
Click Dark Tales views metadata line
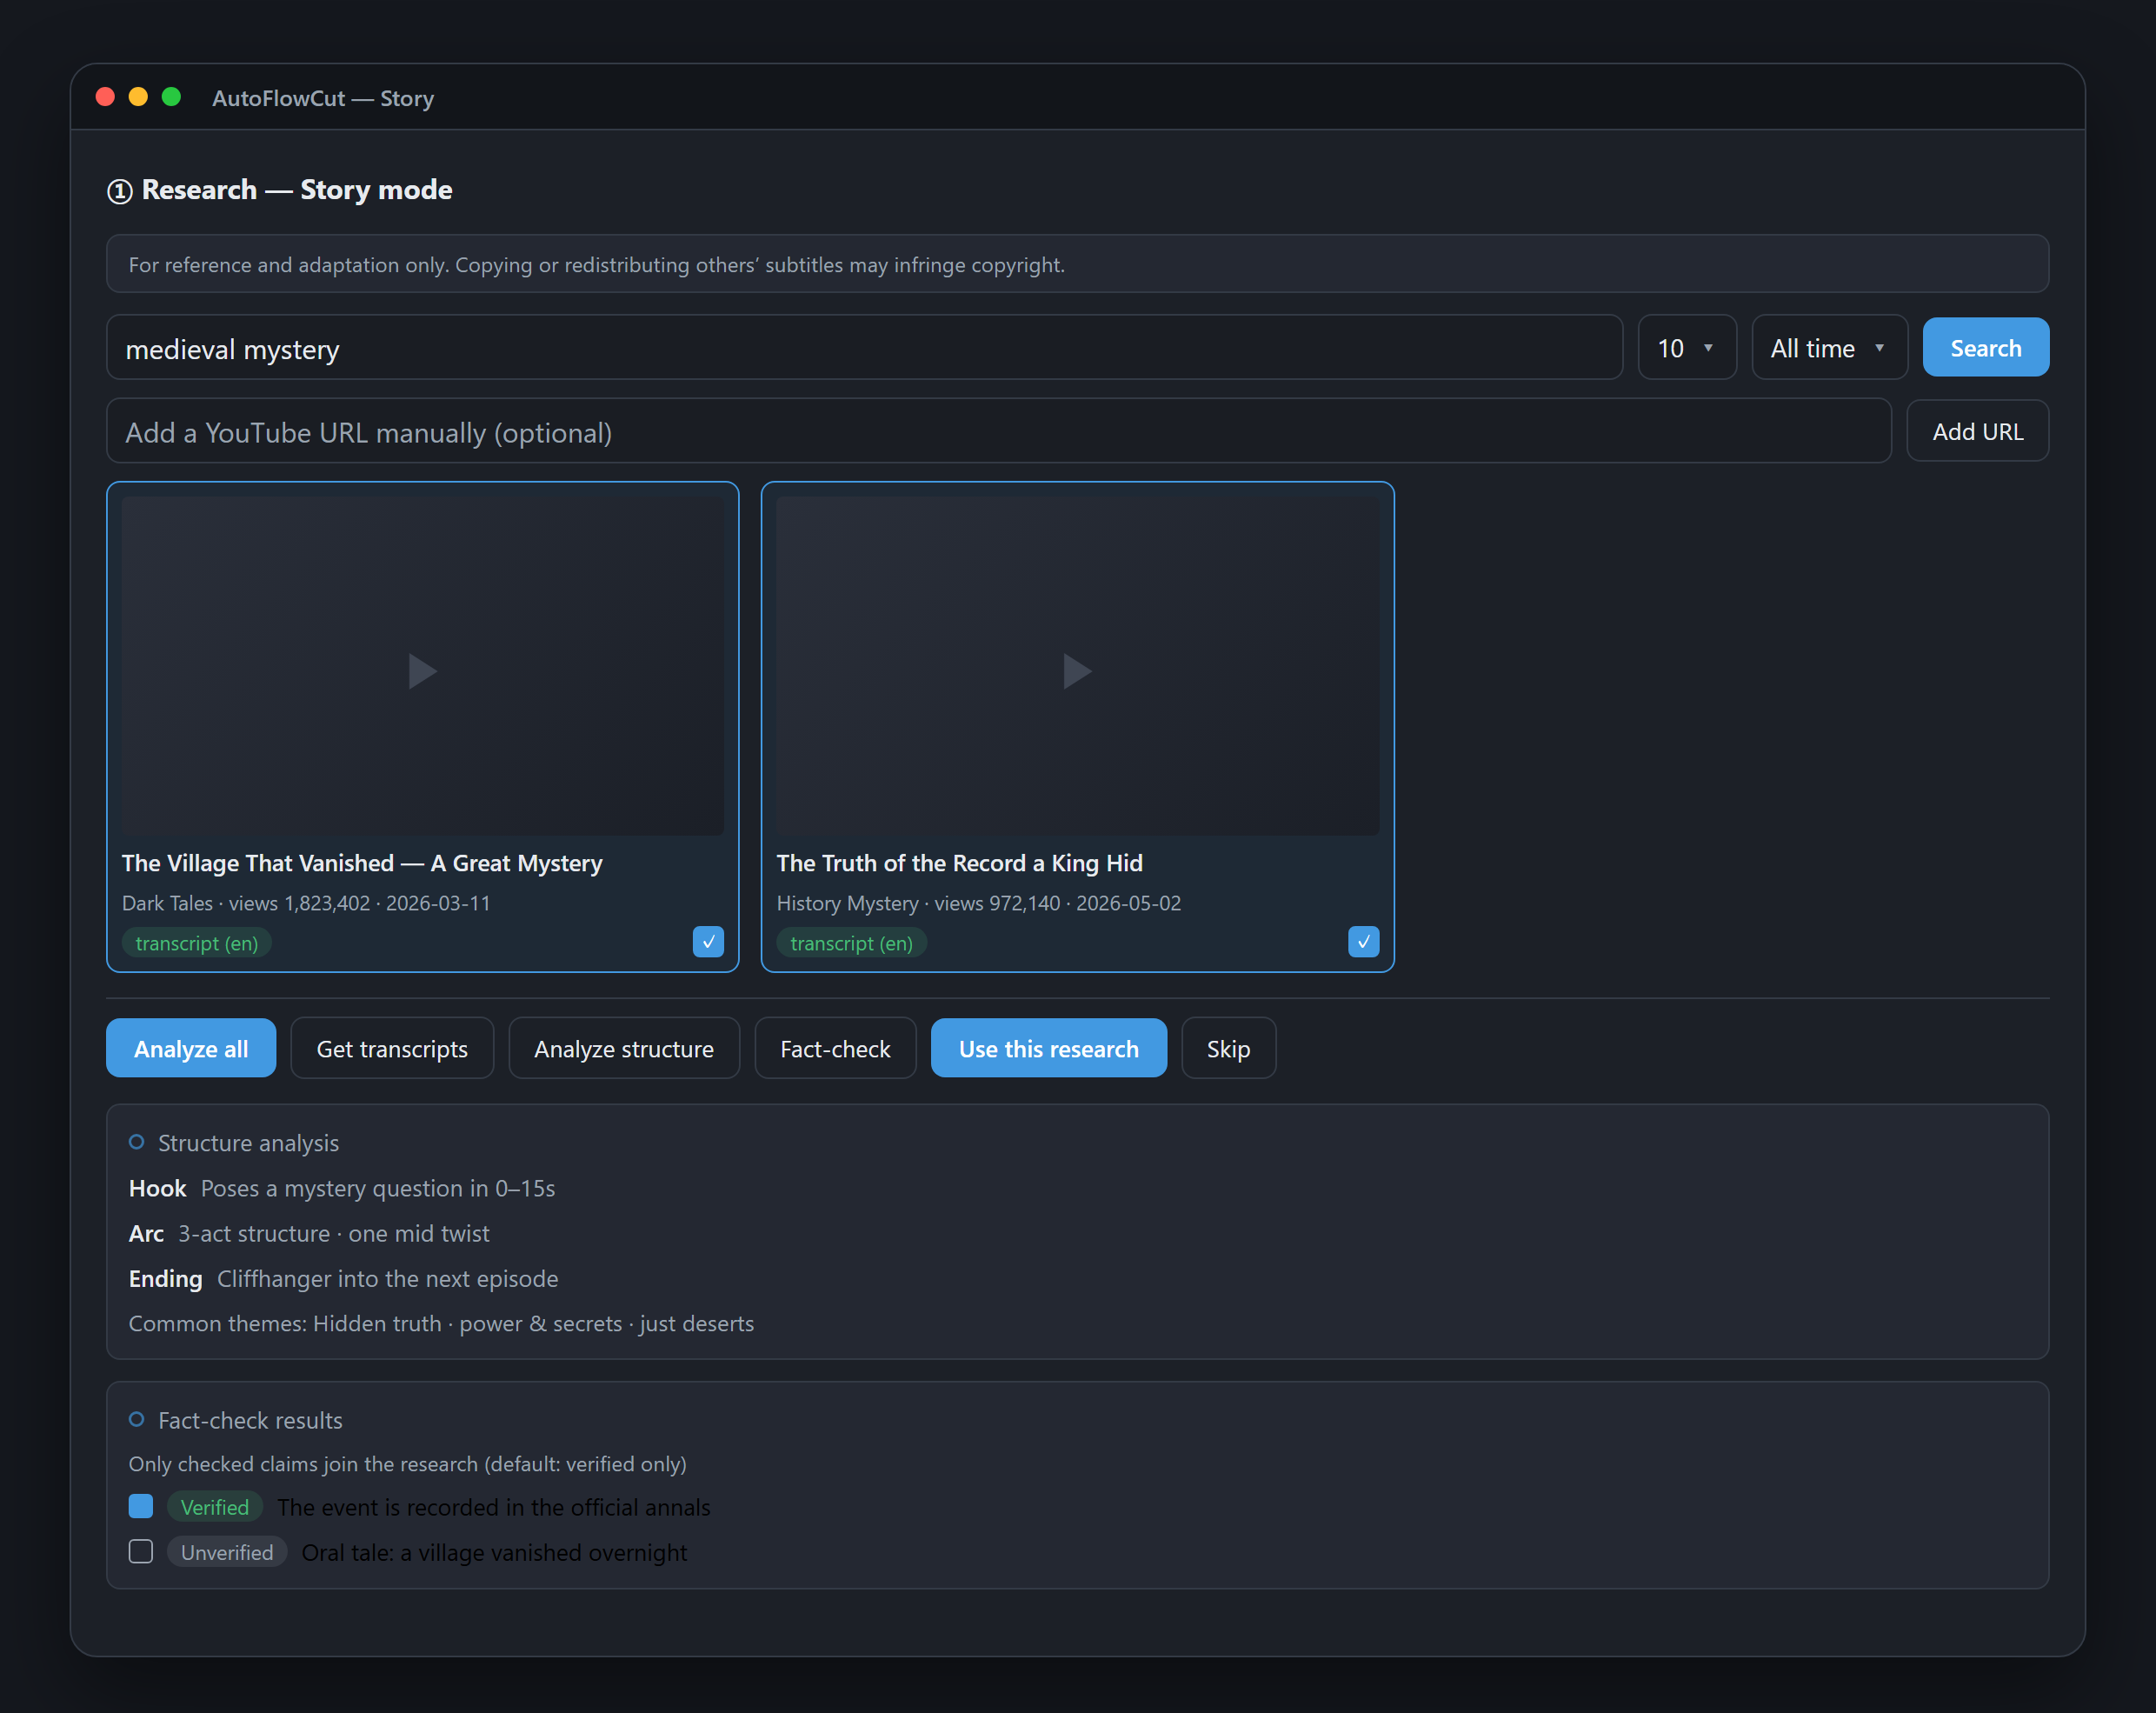[306, 903]
